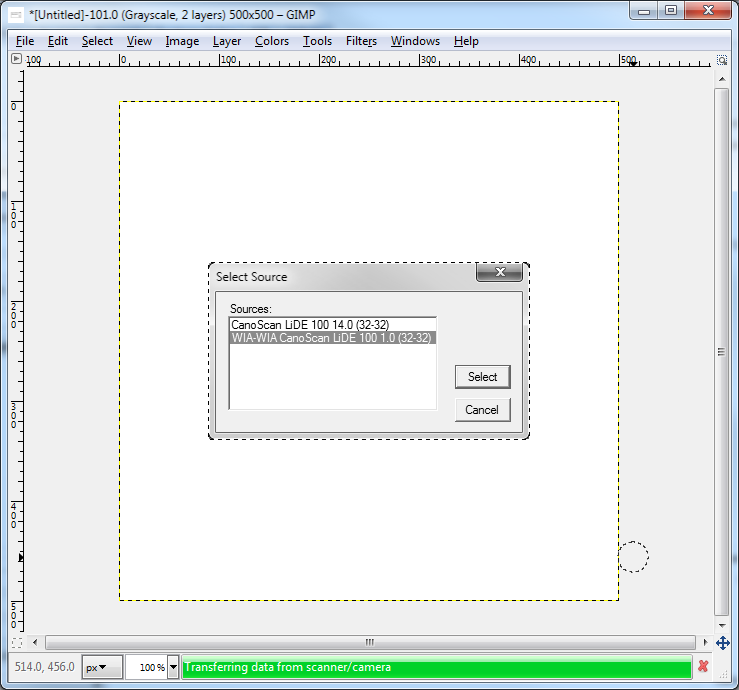Open the image menu triangle at ruler corner

(x=16, y=59)
